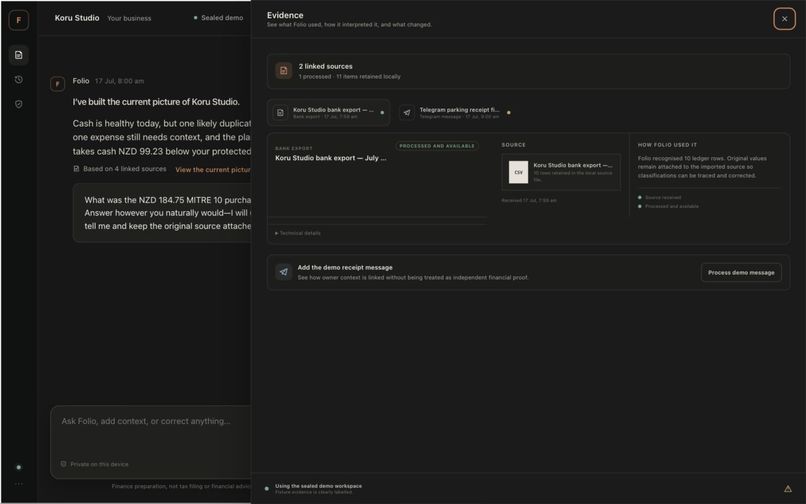Screen dimensions: 806x504
Task: Click the warning triangle icon in footer
Action: point(787,489)
